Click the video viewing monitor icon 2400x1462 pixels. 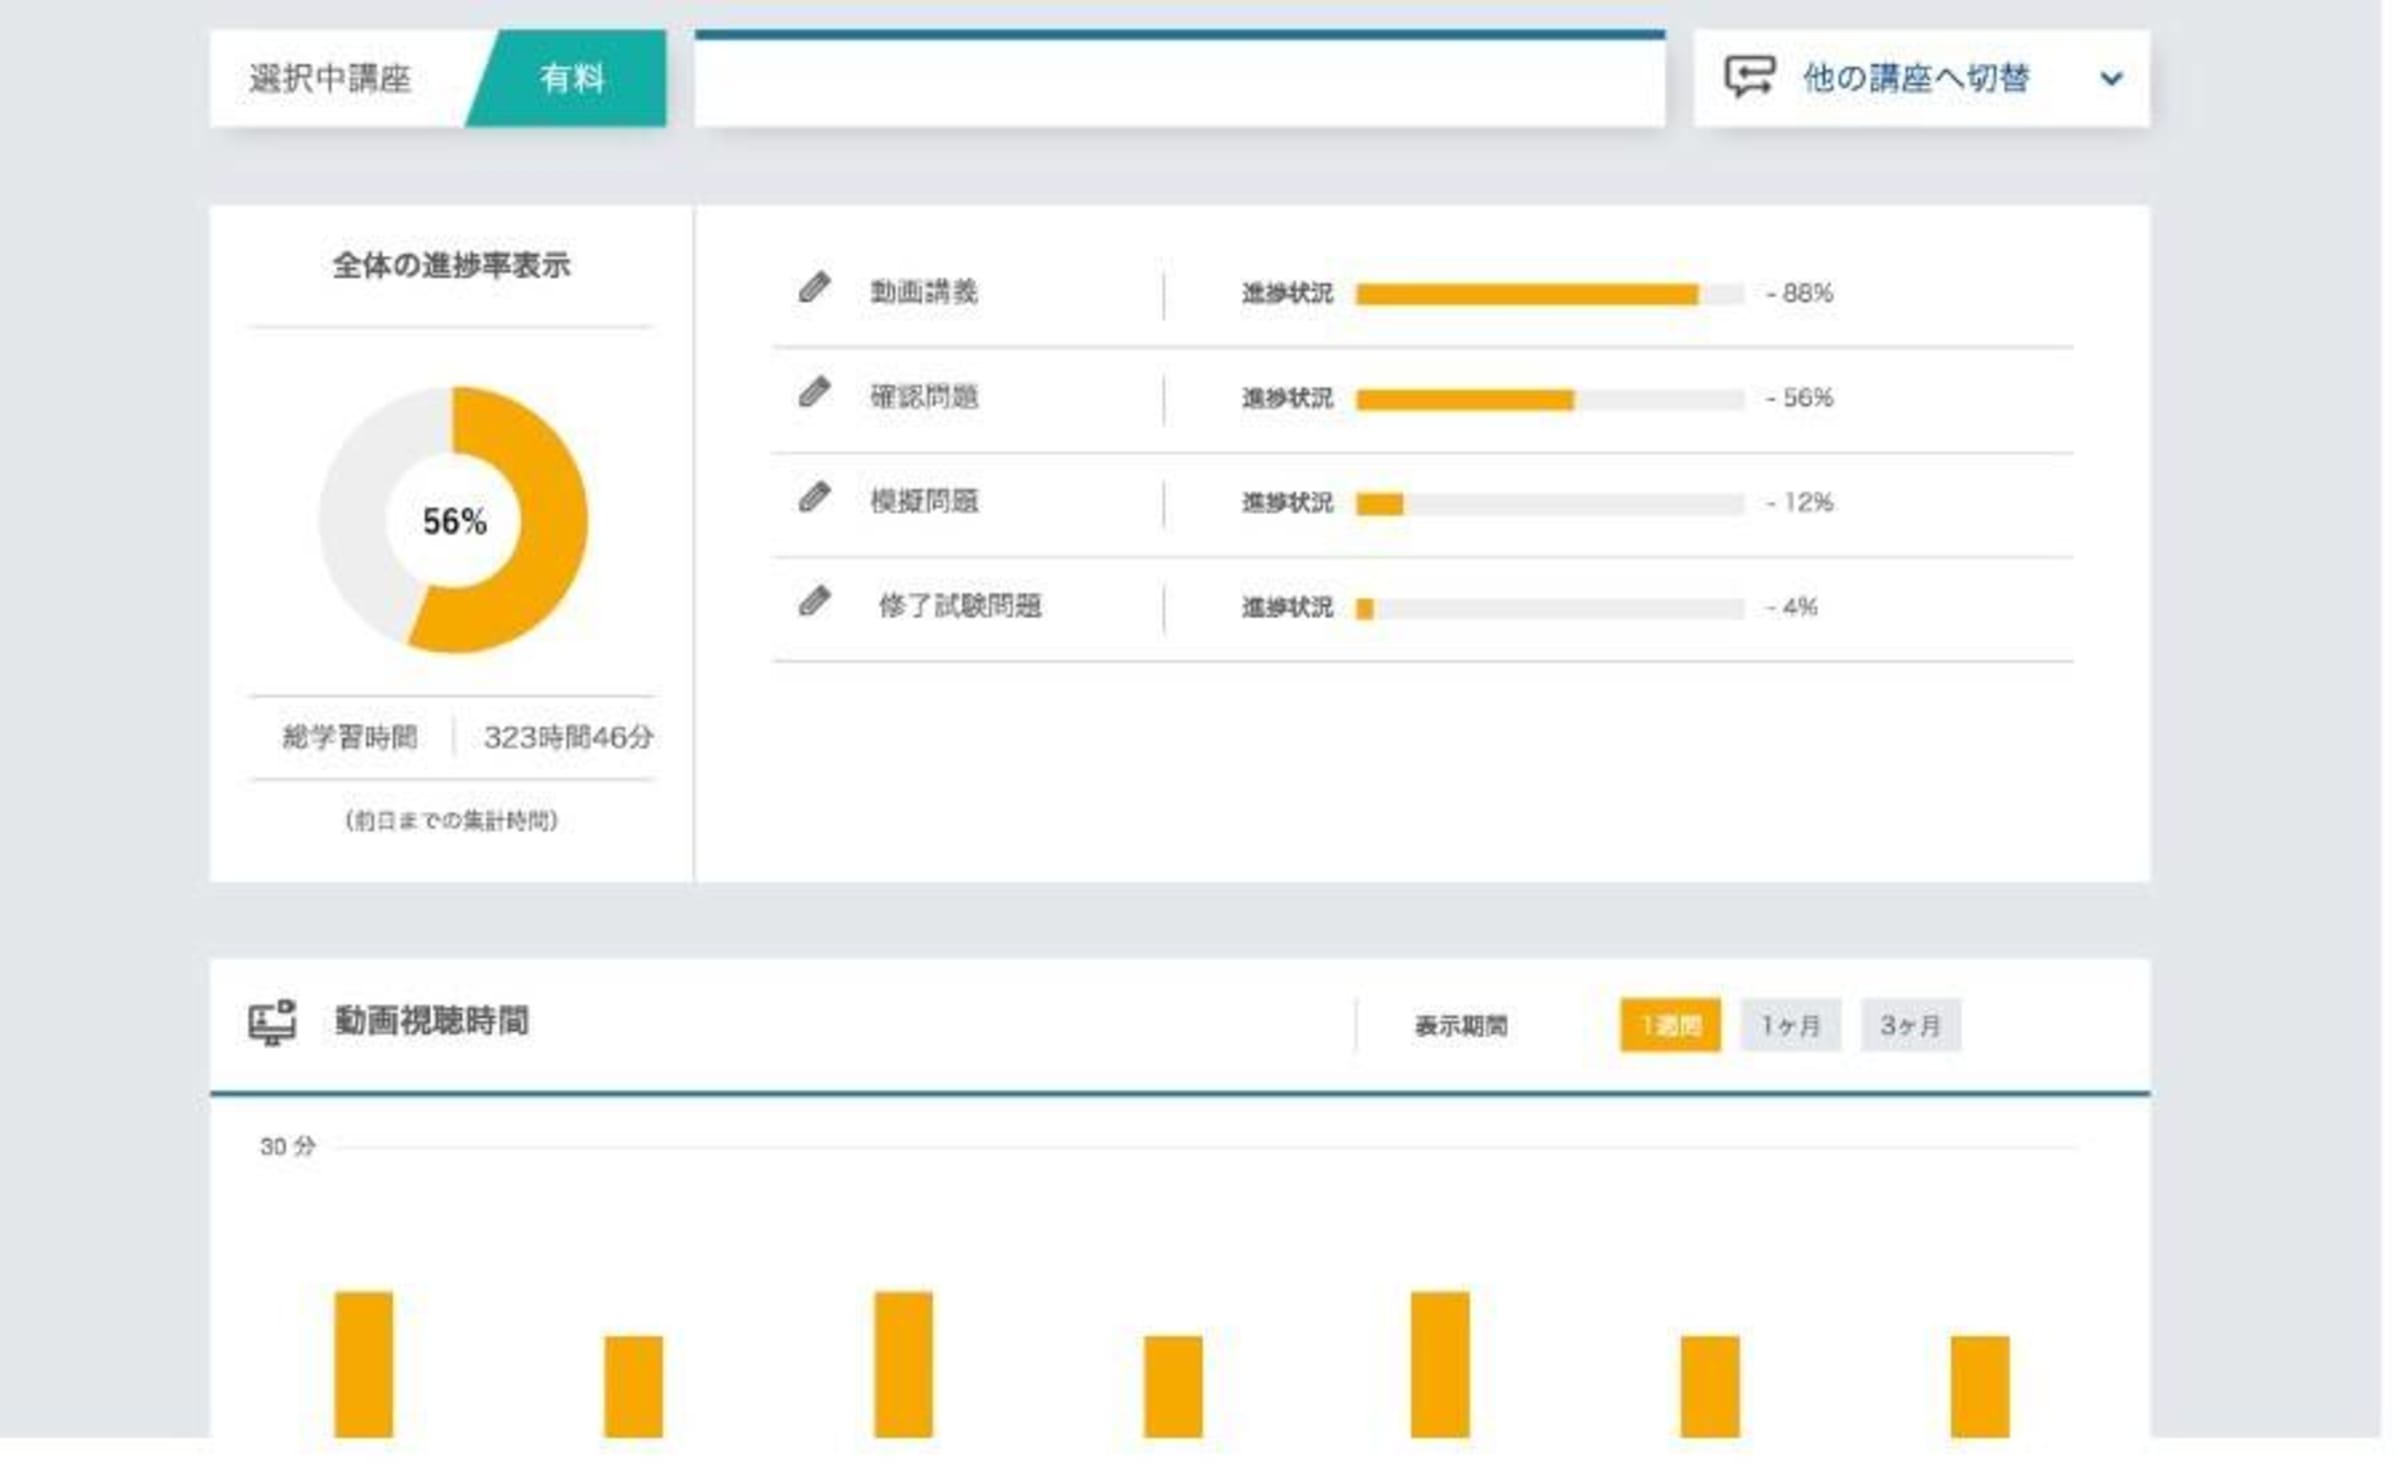point(272,1022)
